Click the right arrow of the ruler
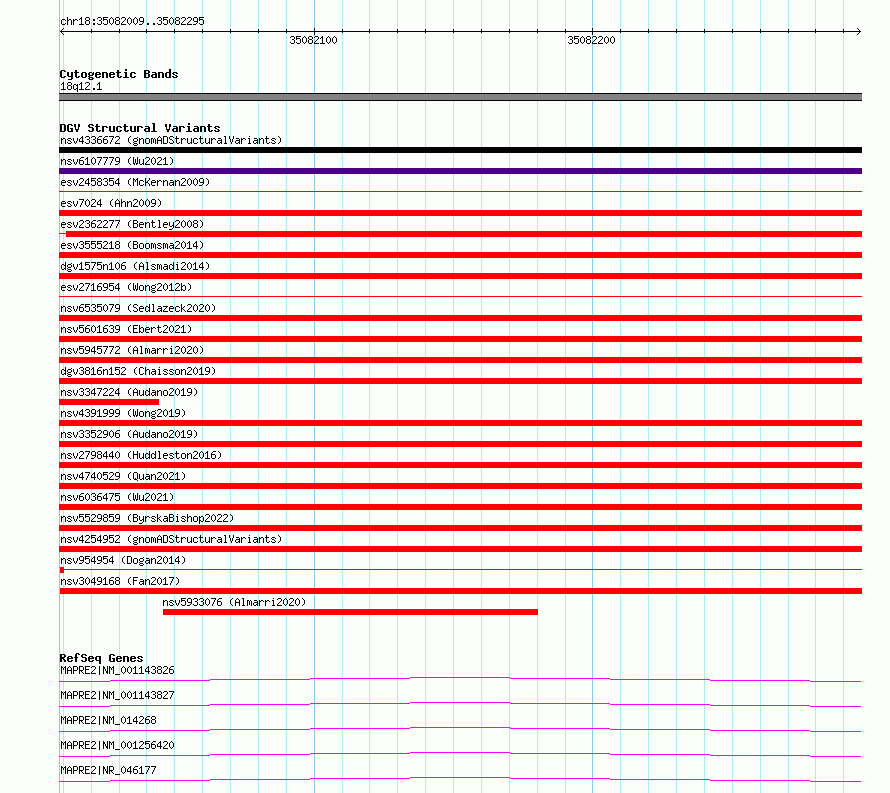This screenshot has width=890, height=793. pyautogui.click(x=859, y=32)
